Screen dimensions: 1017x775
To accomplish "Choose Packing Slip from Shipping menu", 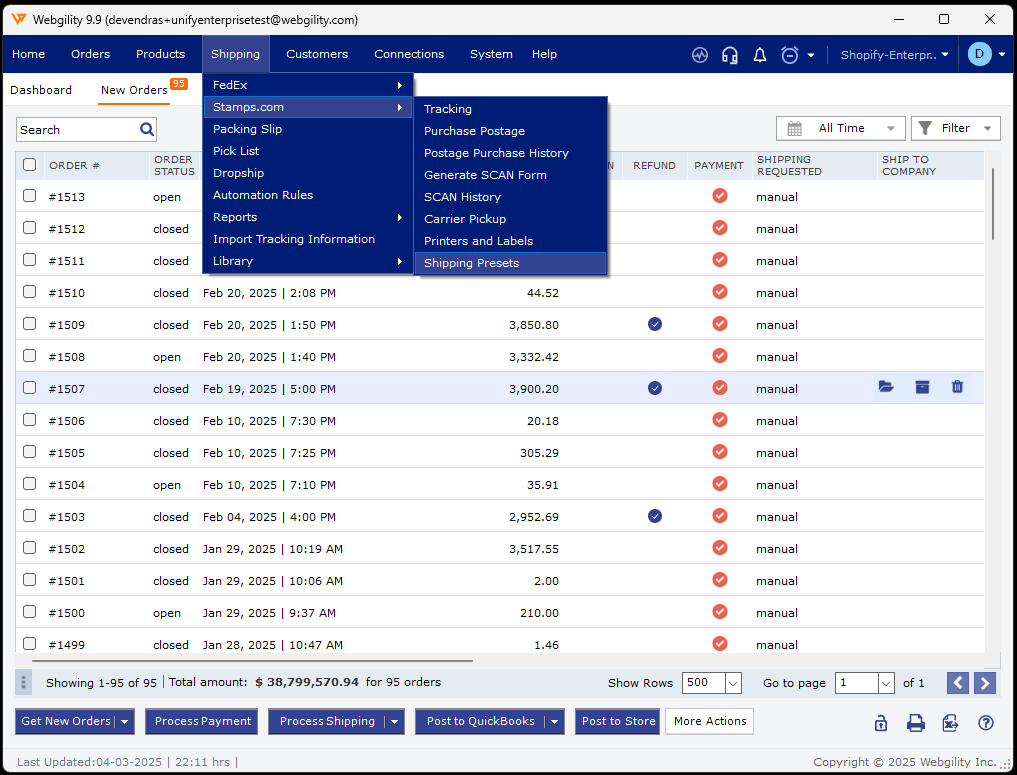I will click(x=247, y=129).
